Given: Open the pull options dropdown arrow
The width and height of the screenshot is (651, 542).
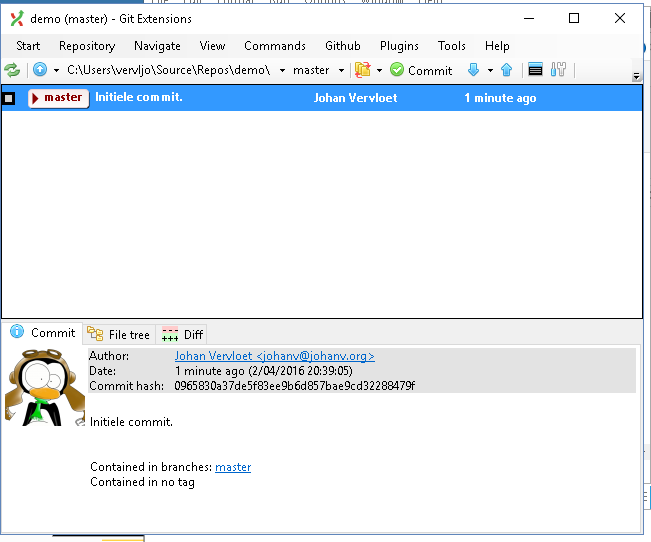Looking at the screenshot, I should (490, 70).
